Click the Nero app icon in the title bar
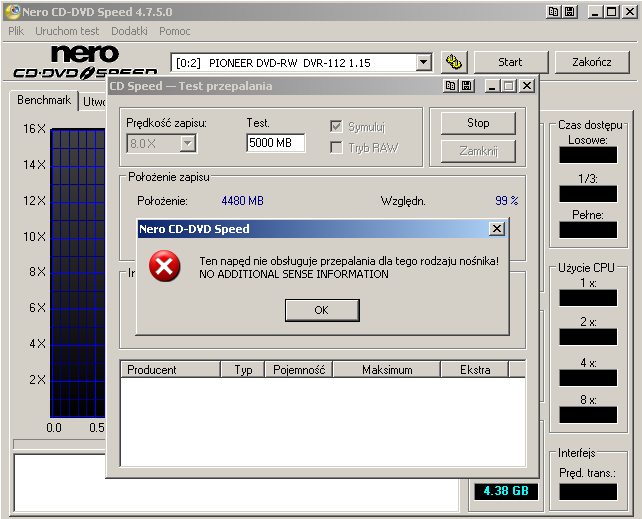642x519 pixels. click(13, 11)
